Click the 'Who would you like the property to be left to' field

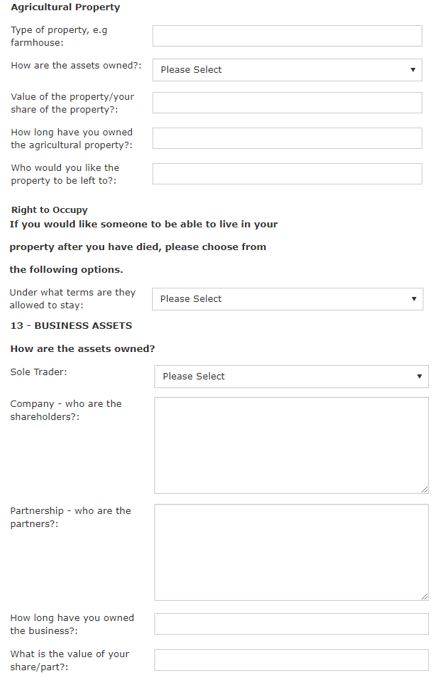pos(287,174)
